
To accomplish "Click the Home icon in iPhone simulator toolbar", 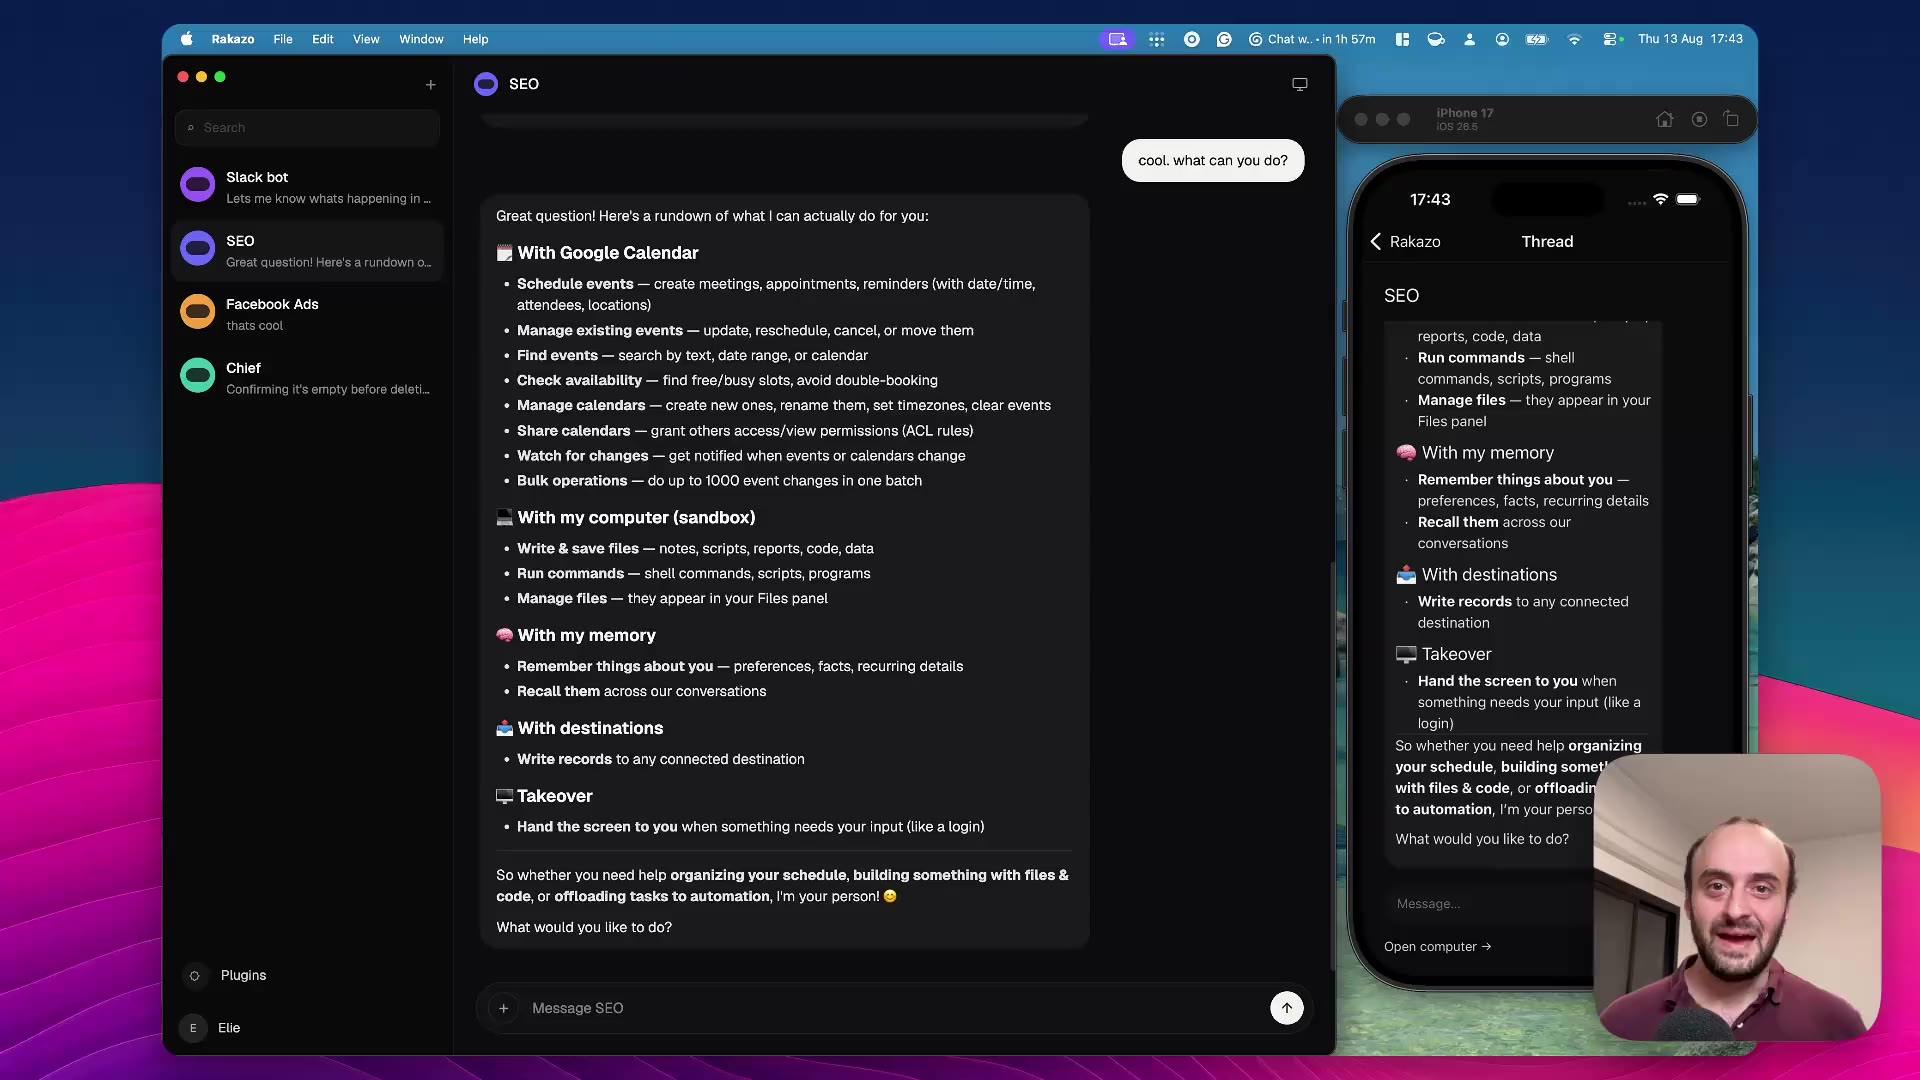I will 1664,119.
